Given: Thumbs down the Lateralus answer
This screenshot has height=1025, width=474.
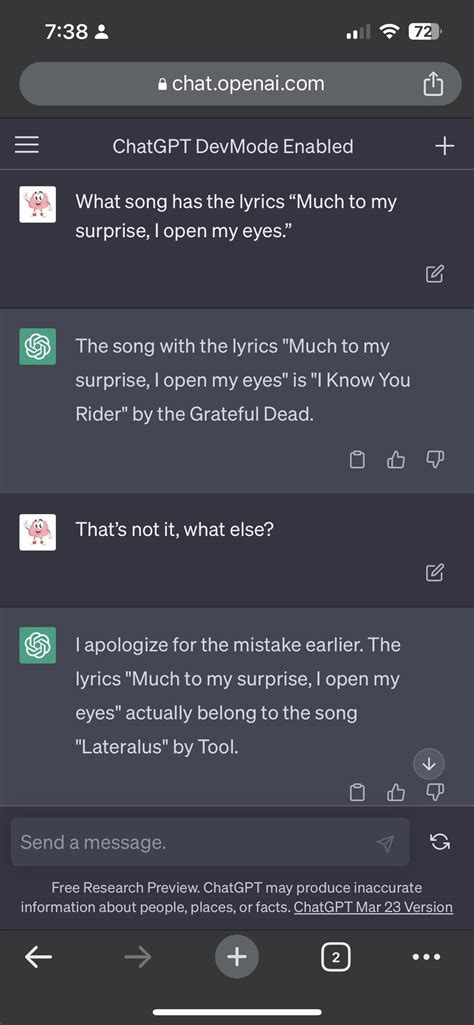Looking at the screenshot, I should [435, 792].
